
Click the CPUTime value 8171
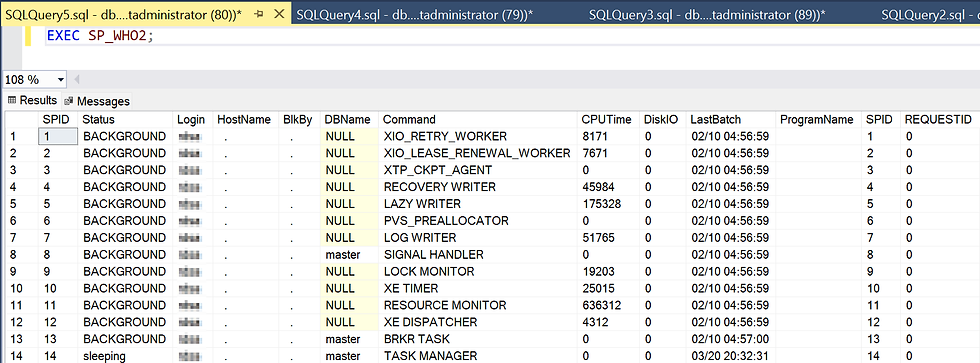point(608,136)
